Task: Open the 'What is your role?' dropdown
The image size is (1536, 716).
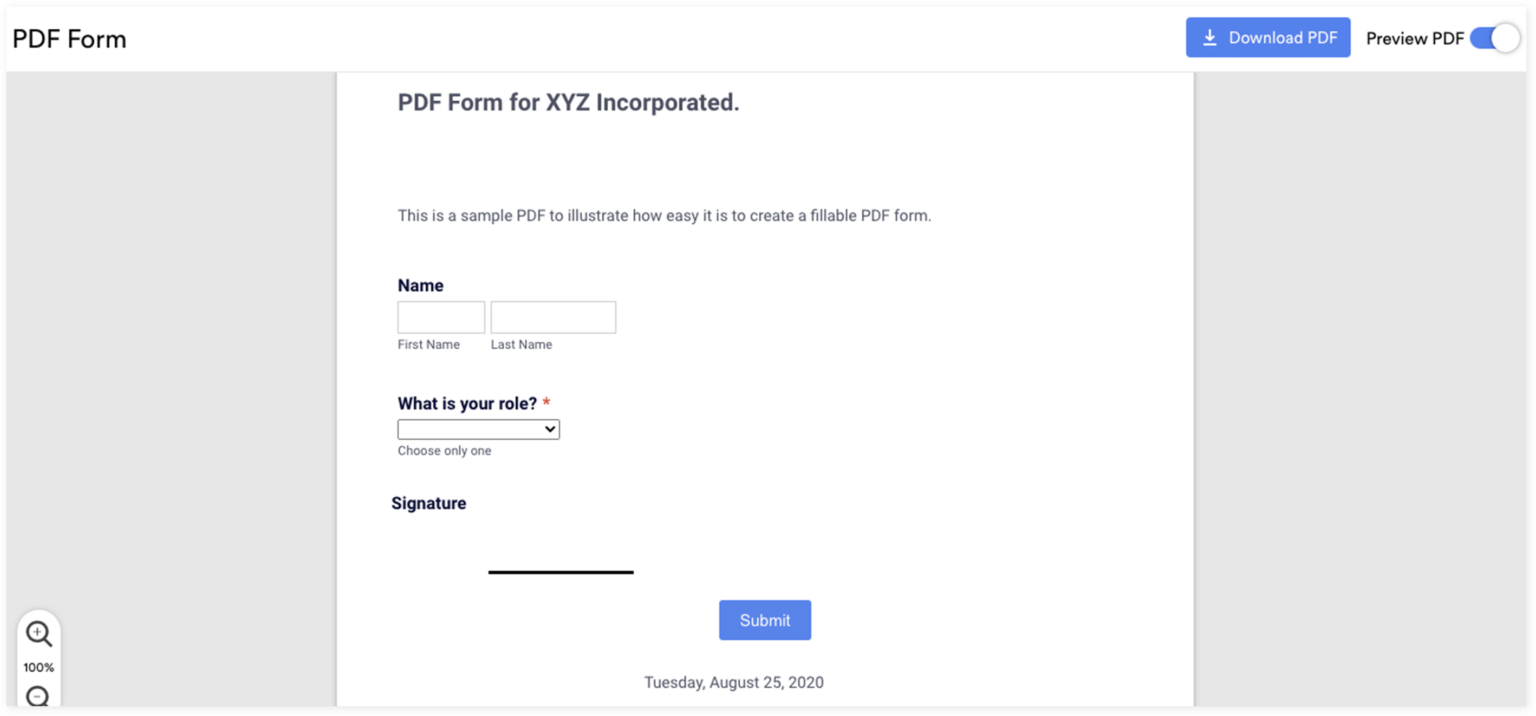Action: pos(478,428)
